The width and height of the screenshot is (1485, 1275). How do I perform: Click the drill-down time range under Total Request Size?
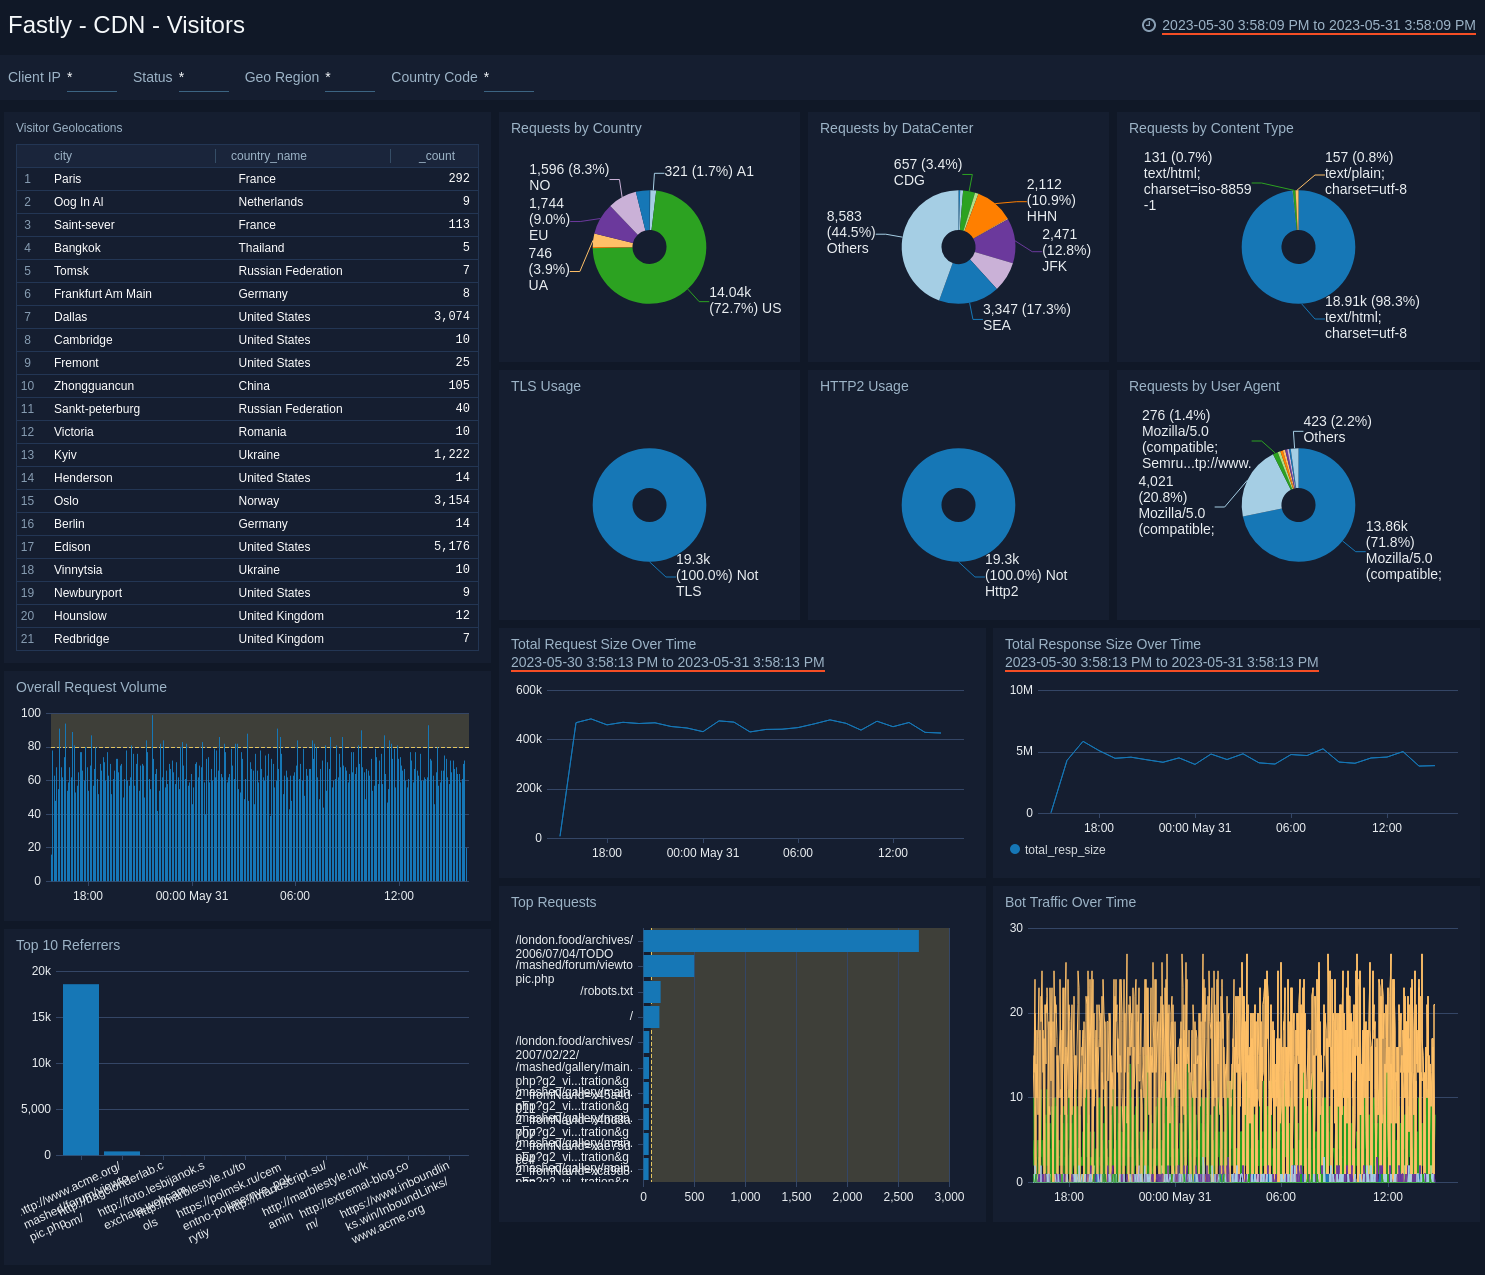(667, 662)
